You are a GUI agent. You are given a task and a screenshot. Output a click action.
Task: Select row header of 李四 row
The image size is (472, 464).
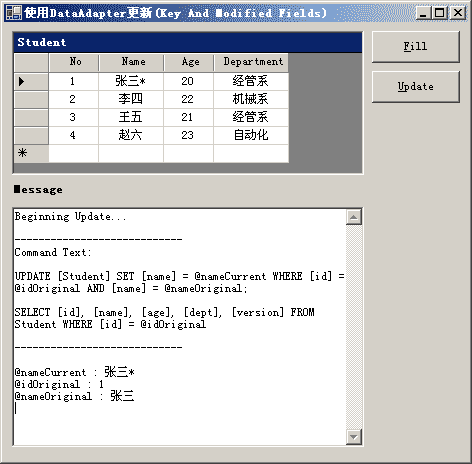tap(31, 99)
